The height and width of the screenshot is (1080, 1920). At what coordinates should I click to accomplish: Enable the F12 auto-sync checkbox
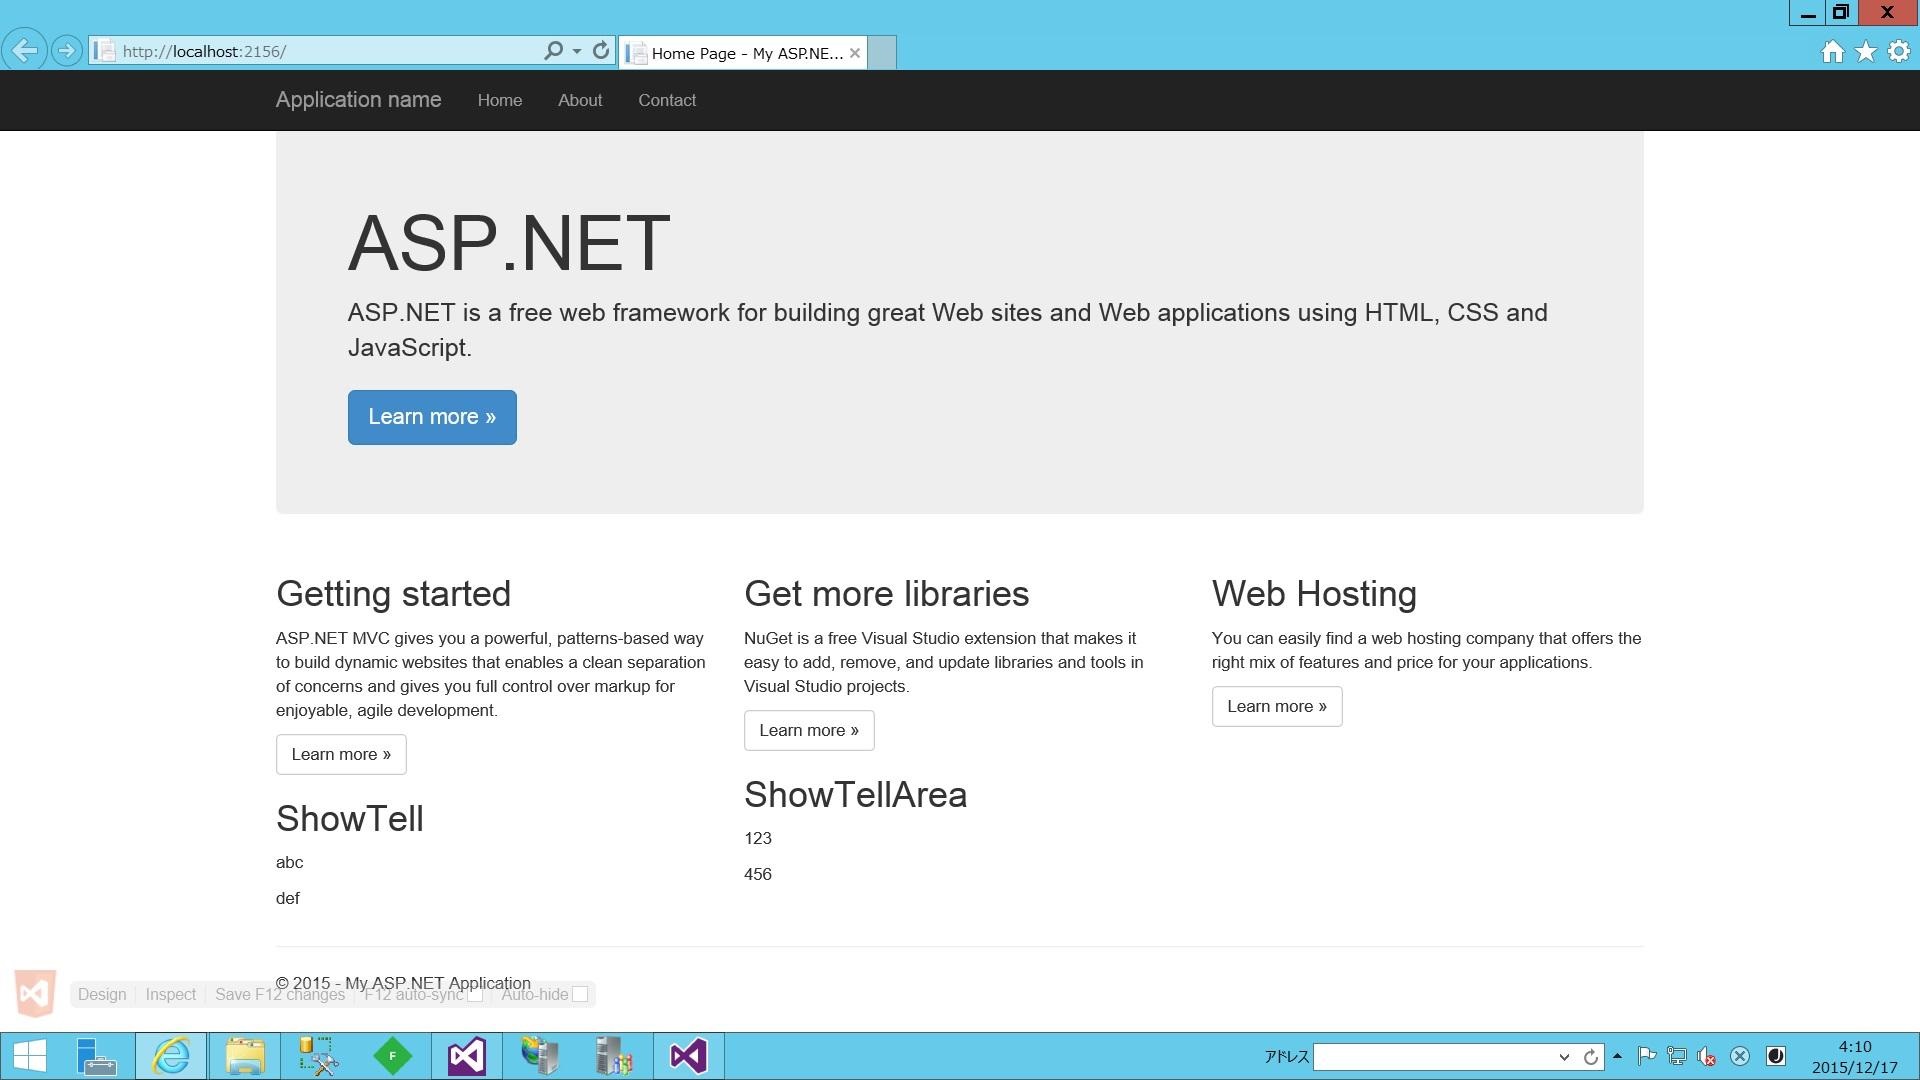pyautogui.click(x=476, y=994)
